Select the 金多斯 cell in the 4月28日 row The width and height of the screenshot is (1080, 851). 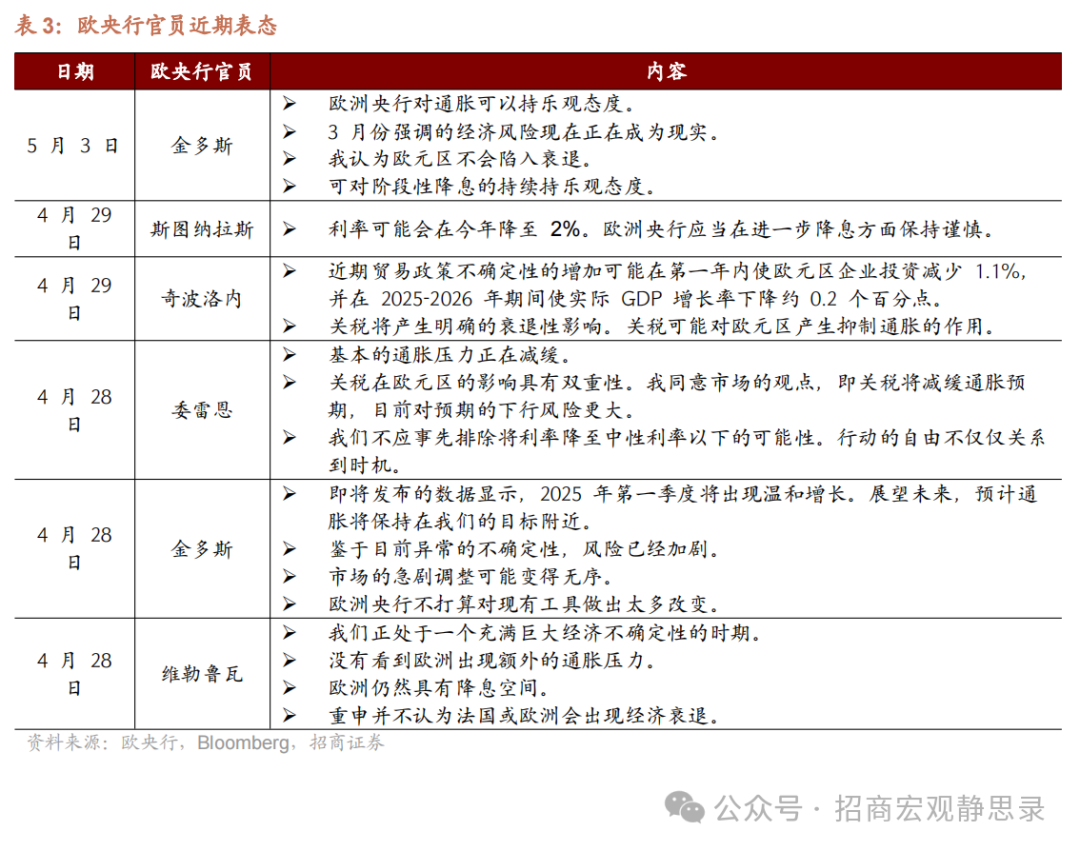click(x=202, y=549)
